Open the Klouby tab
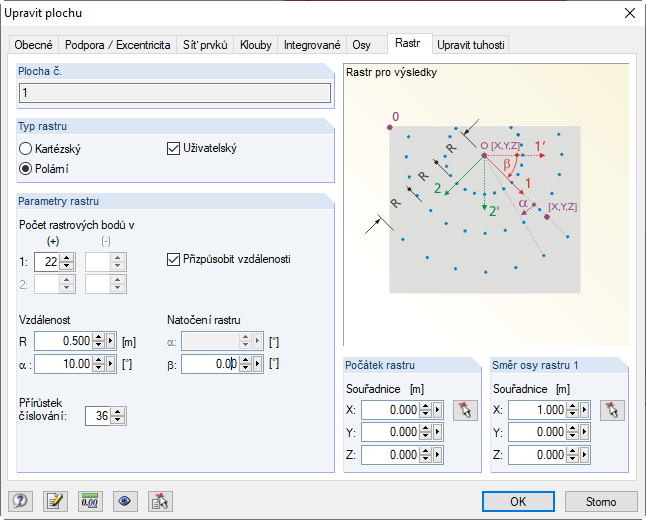The width and height of the screenshot is (646, 520). tap(256, 45)
